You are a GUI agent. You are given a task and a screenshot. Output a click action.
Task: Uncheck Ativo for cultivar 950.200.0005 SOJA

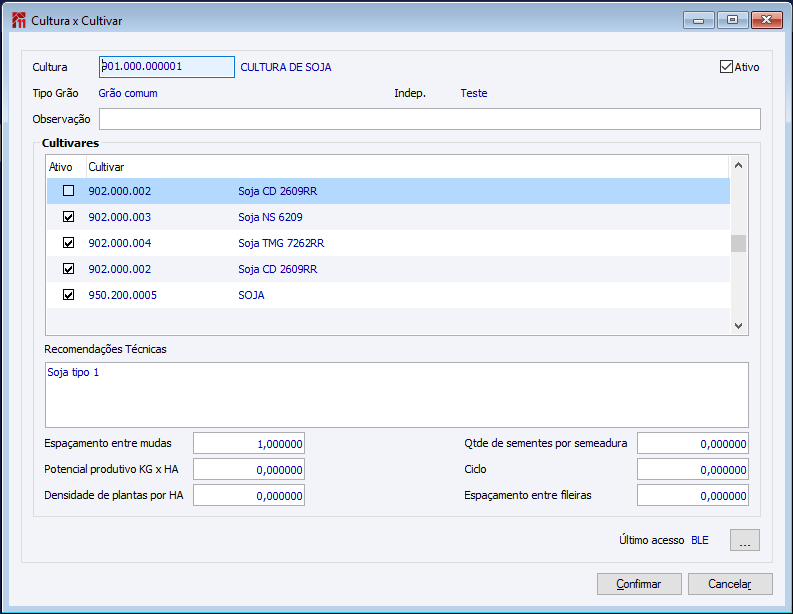tap(69, 295)
